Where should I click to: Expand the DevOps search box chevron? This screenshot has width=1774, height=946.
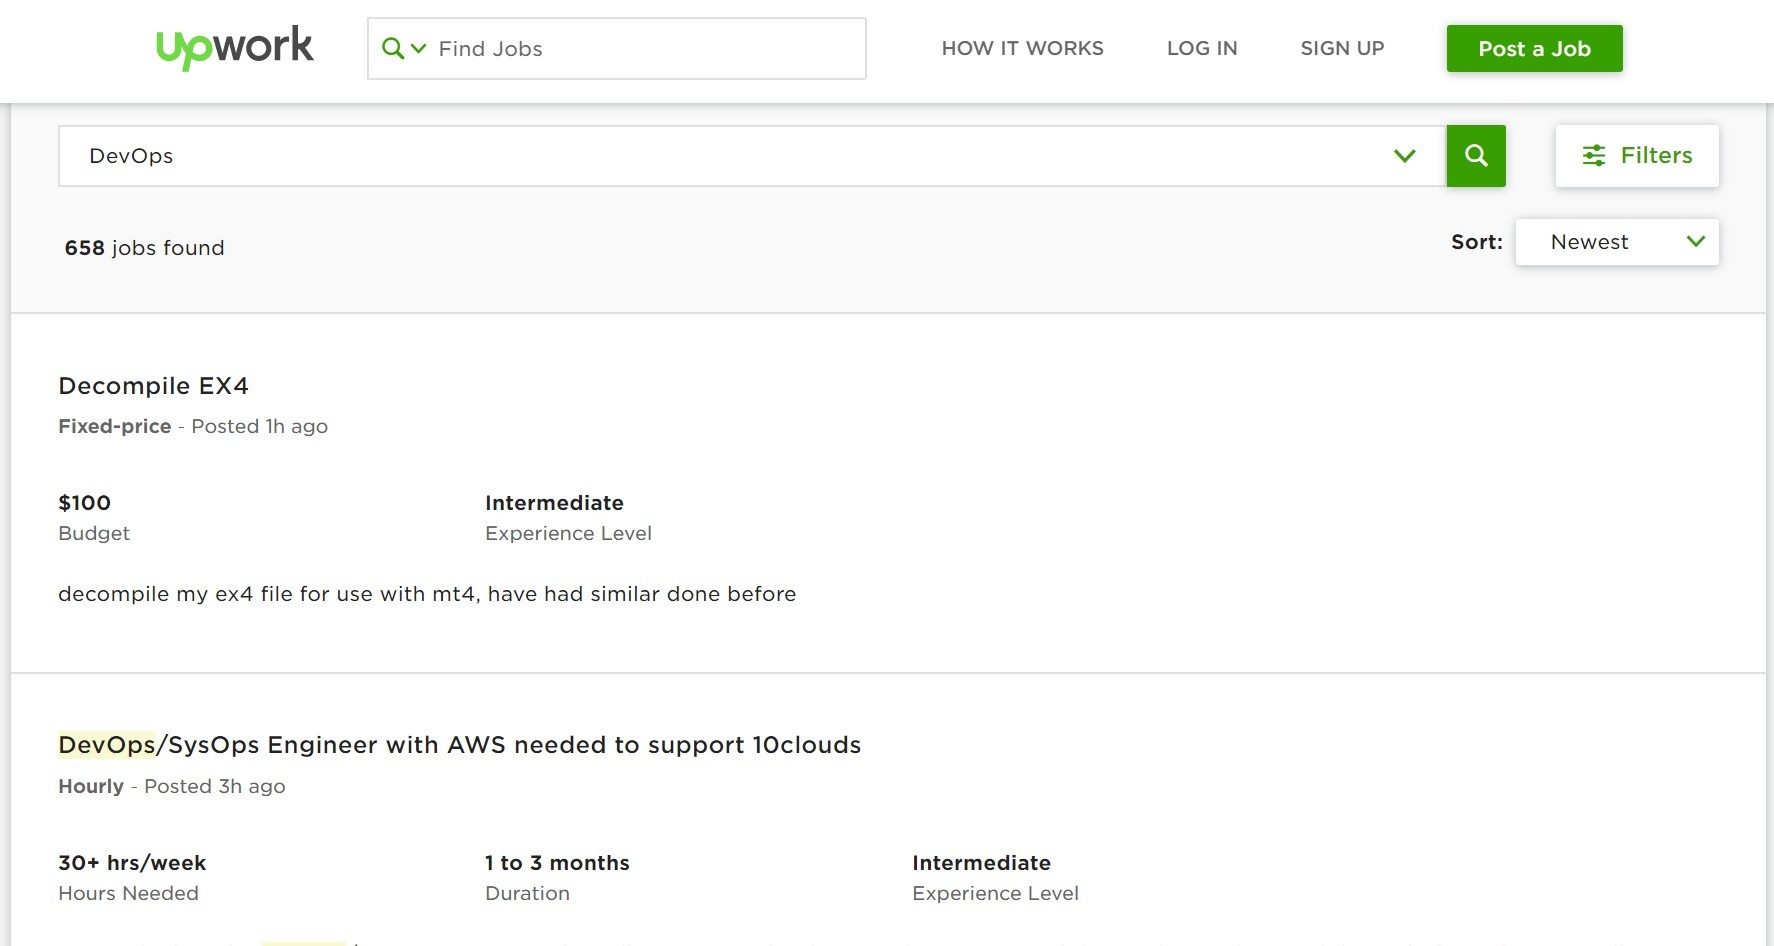[x=1404, y=156]
